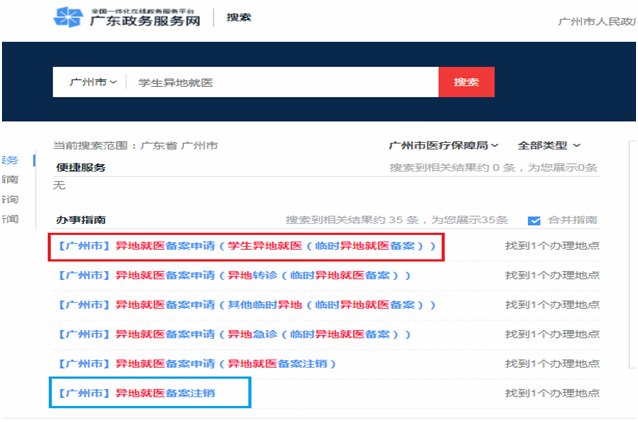Open the 其他临时异地 备案申请 result

pos(239,304)
